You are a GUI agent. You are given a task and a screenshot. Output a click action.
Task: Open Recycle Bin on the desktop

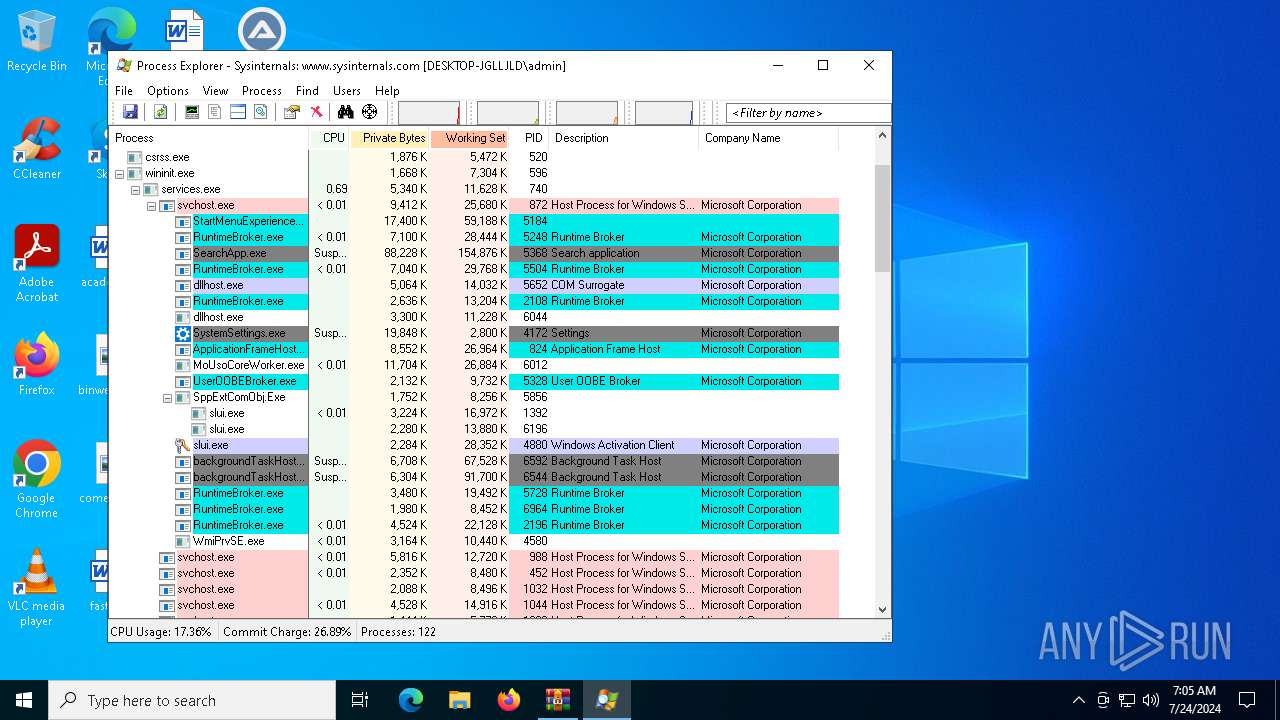point(37,42)
